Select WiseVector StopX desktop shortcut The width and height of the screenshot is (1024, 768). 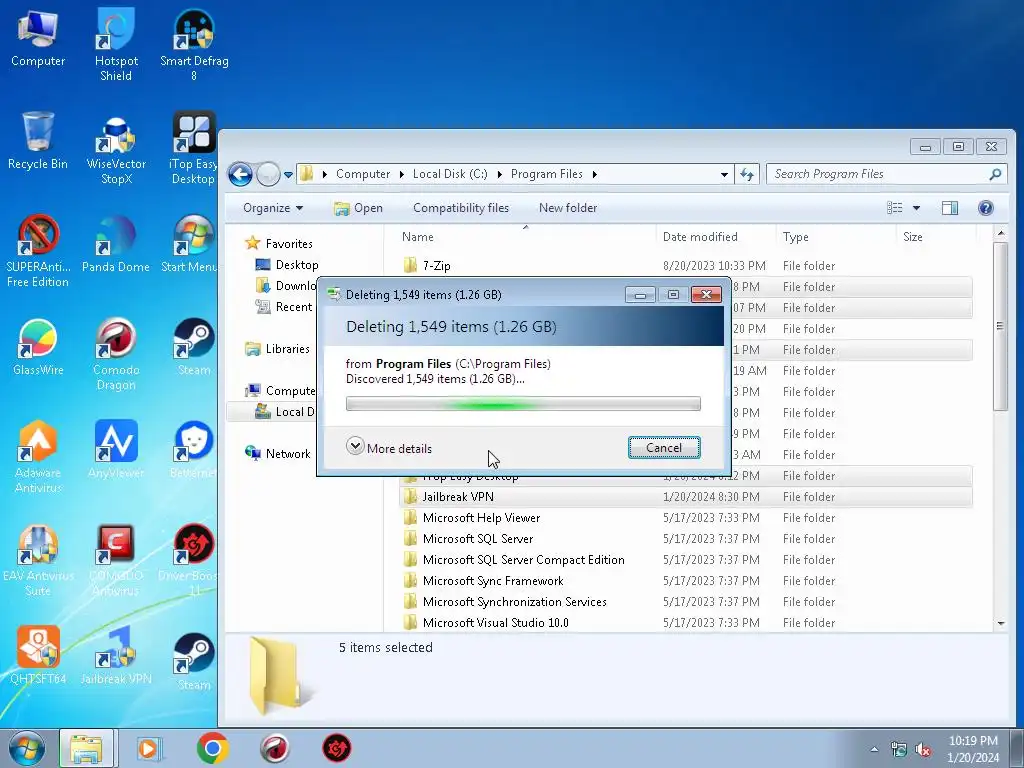click(x=116, y=149)
